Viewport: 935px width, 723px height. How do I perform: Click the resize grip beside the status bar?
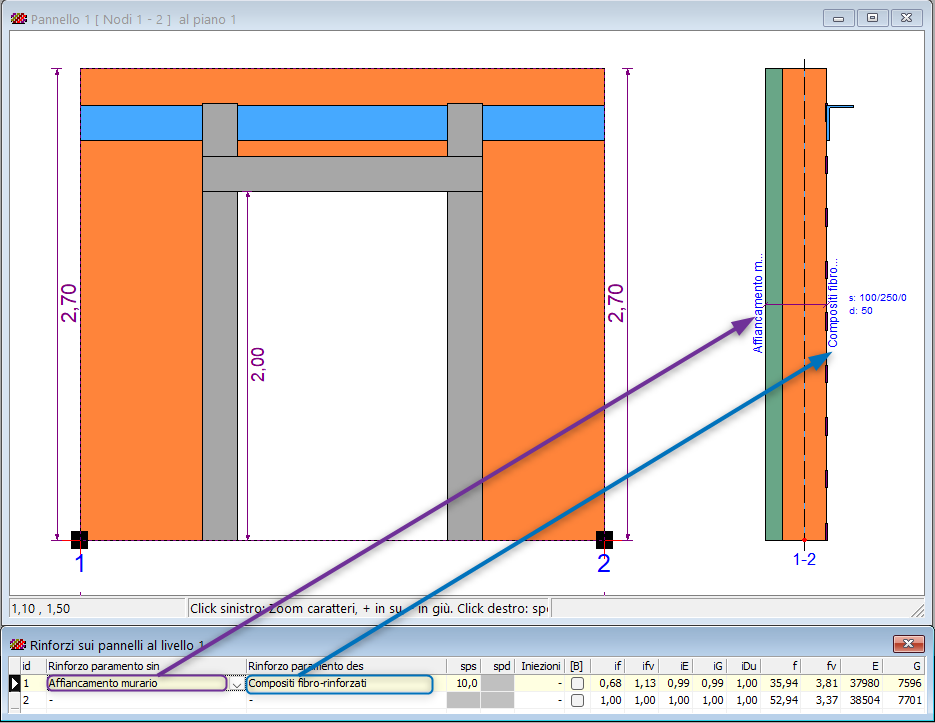coord(917,608)
